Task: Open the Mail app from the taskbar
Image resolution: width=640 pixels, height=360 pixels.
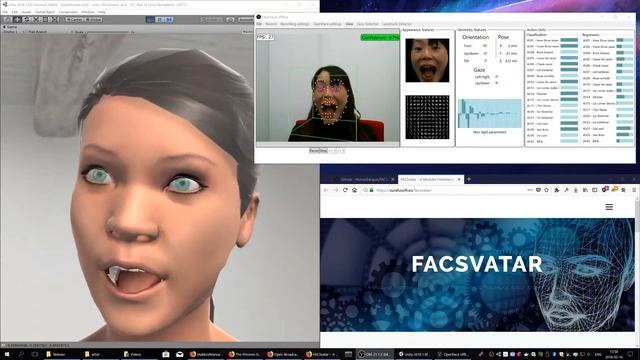Action: (180, 354)
